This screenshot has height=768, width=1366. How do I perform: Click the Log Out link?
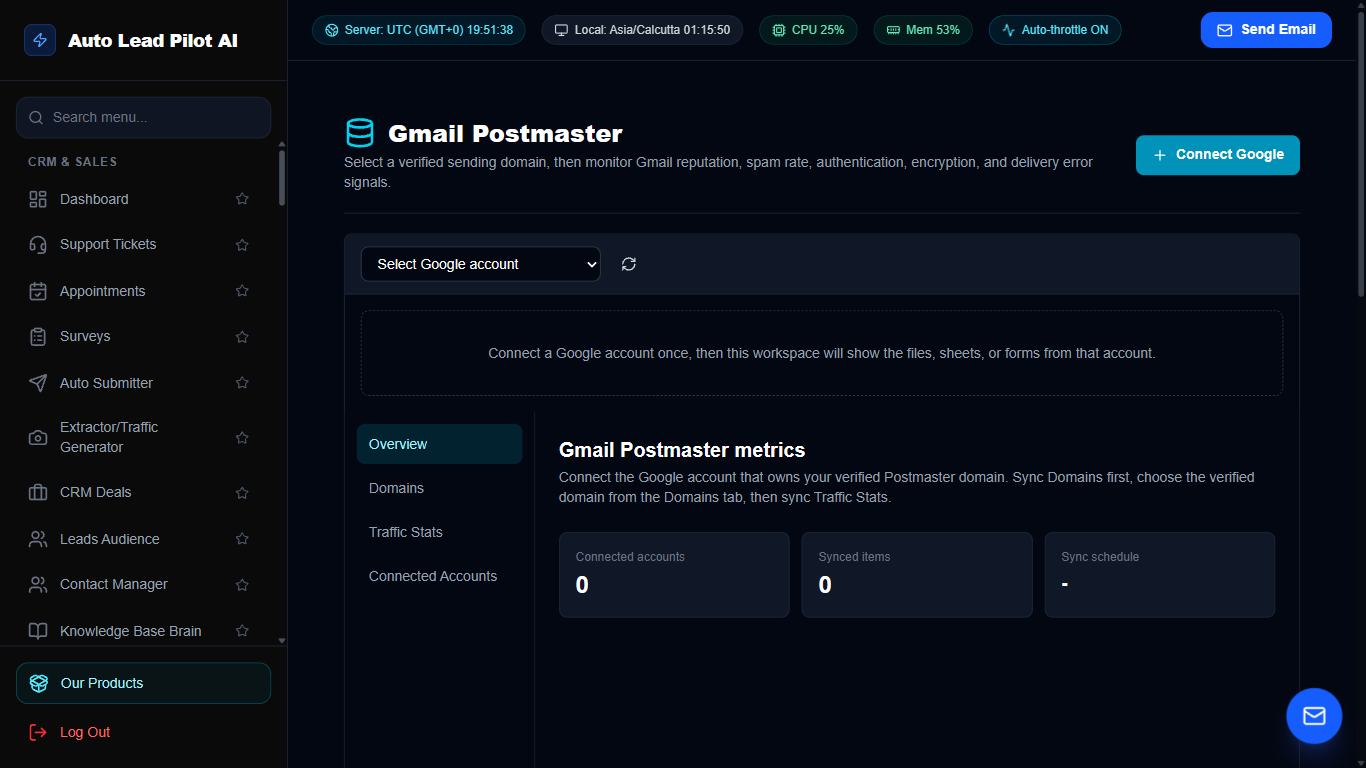pyautogui.click(x=85, y=732)
